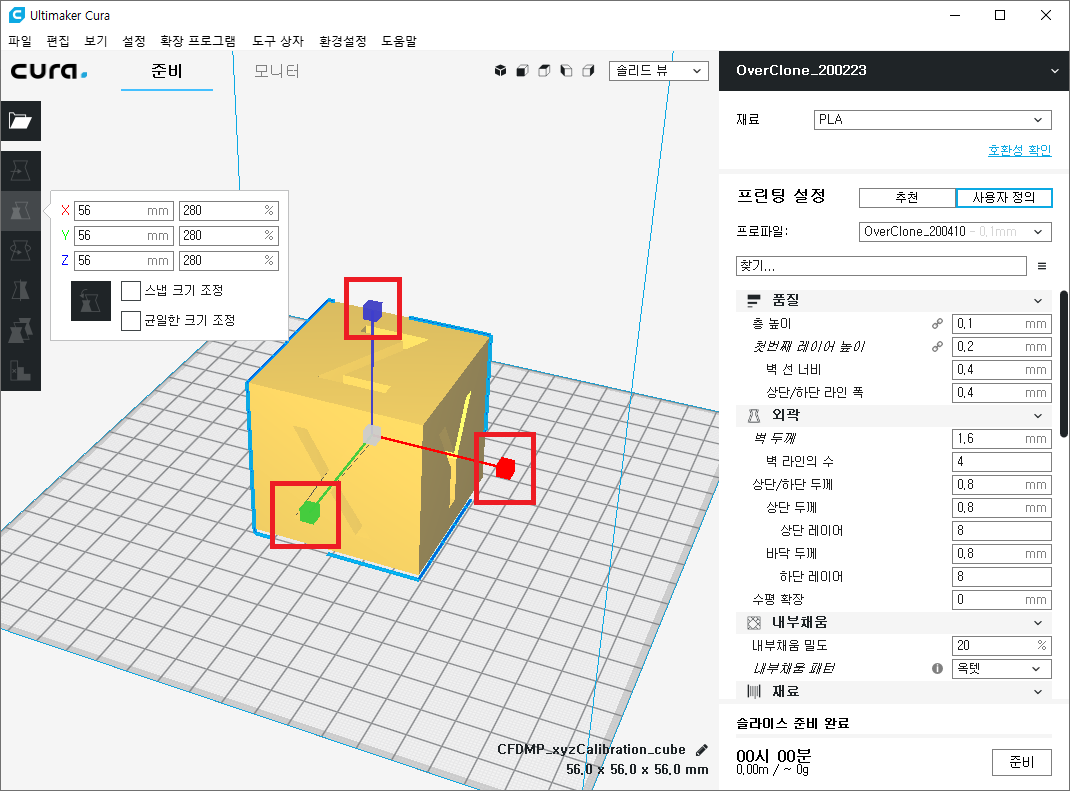Select the Mirror tool in left toolbar
This screenshot has width=1070, height=791.
pyautogui.click(x=20, y=291)
